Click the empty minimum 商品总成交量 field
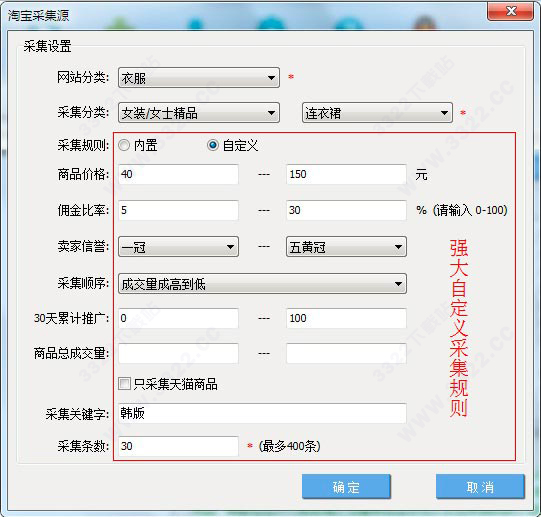541x517 pixels. (x=178, y=353)
